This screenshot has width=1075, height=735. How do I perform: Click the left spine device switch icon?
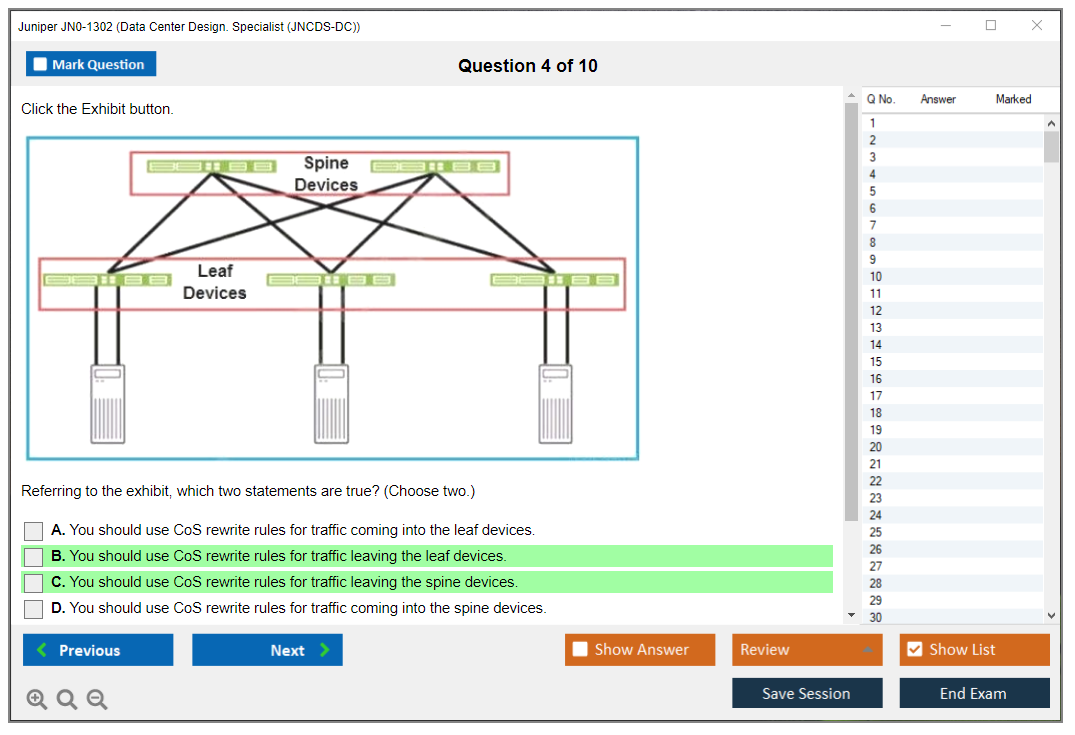(x=212, y=166)
